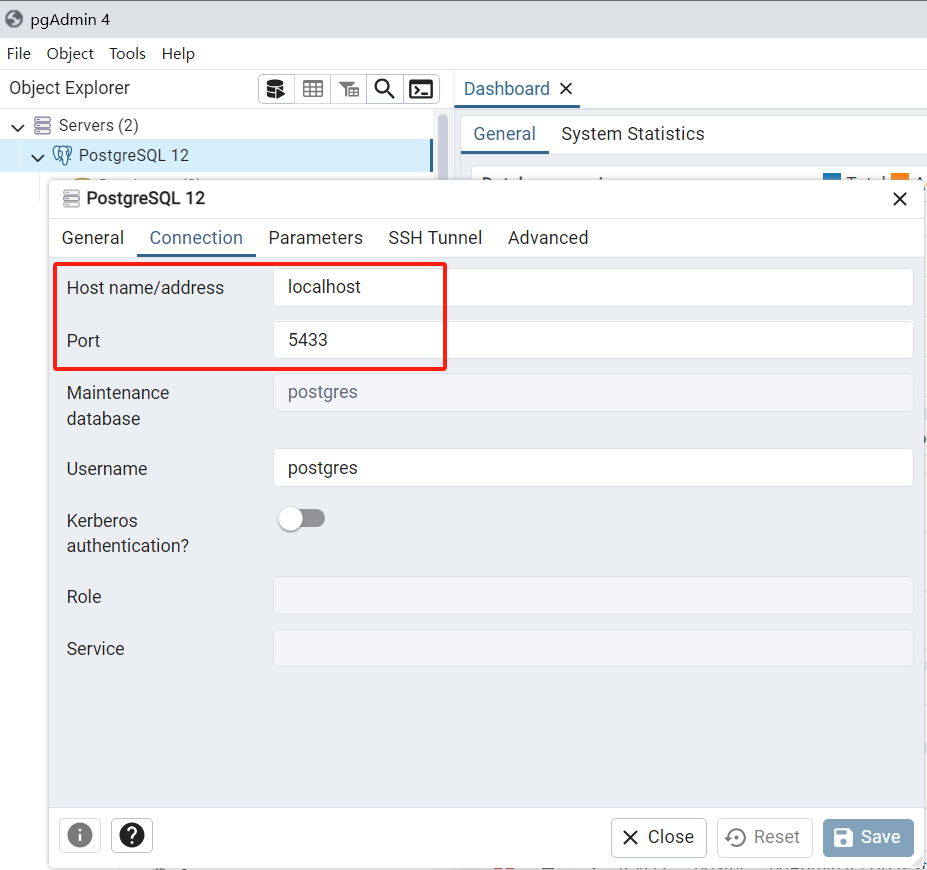Click the Kerberos authentication? label
Image resolution: width=927 pixels, height=870 pixels.
pyautogui.click(x=127, y=533)
